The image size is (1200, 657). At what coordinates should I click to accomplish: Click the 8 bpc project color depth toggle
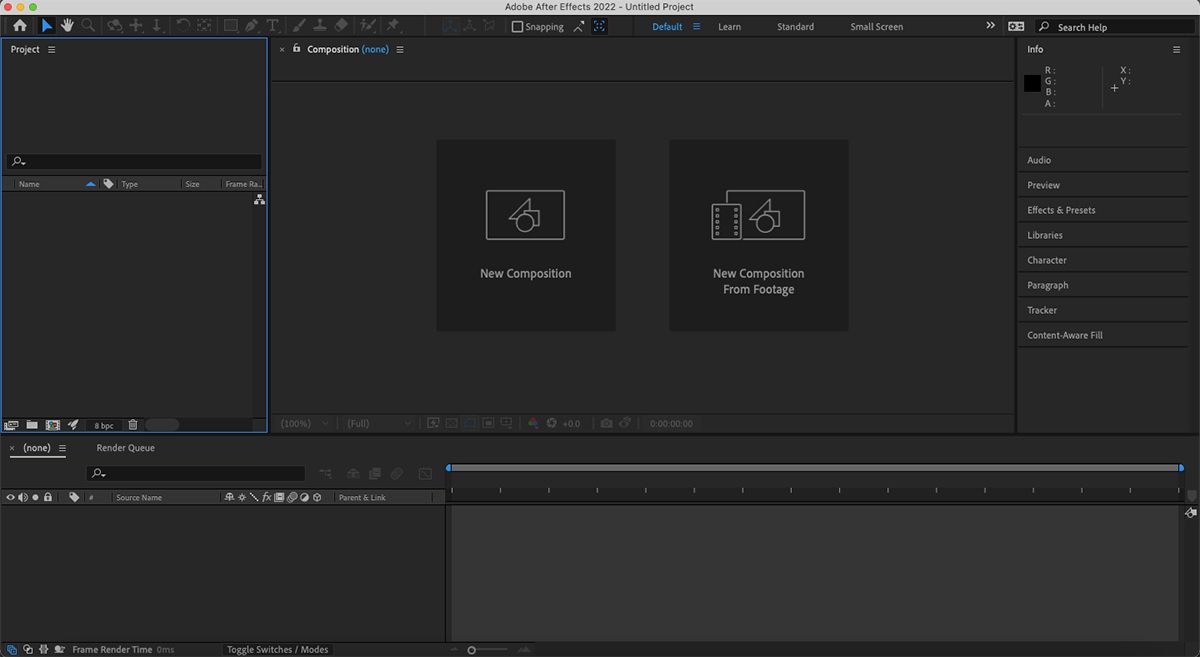(103, 424)
